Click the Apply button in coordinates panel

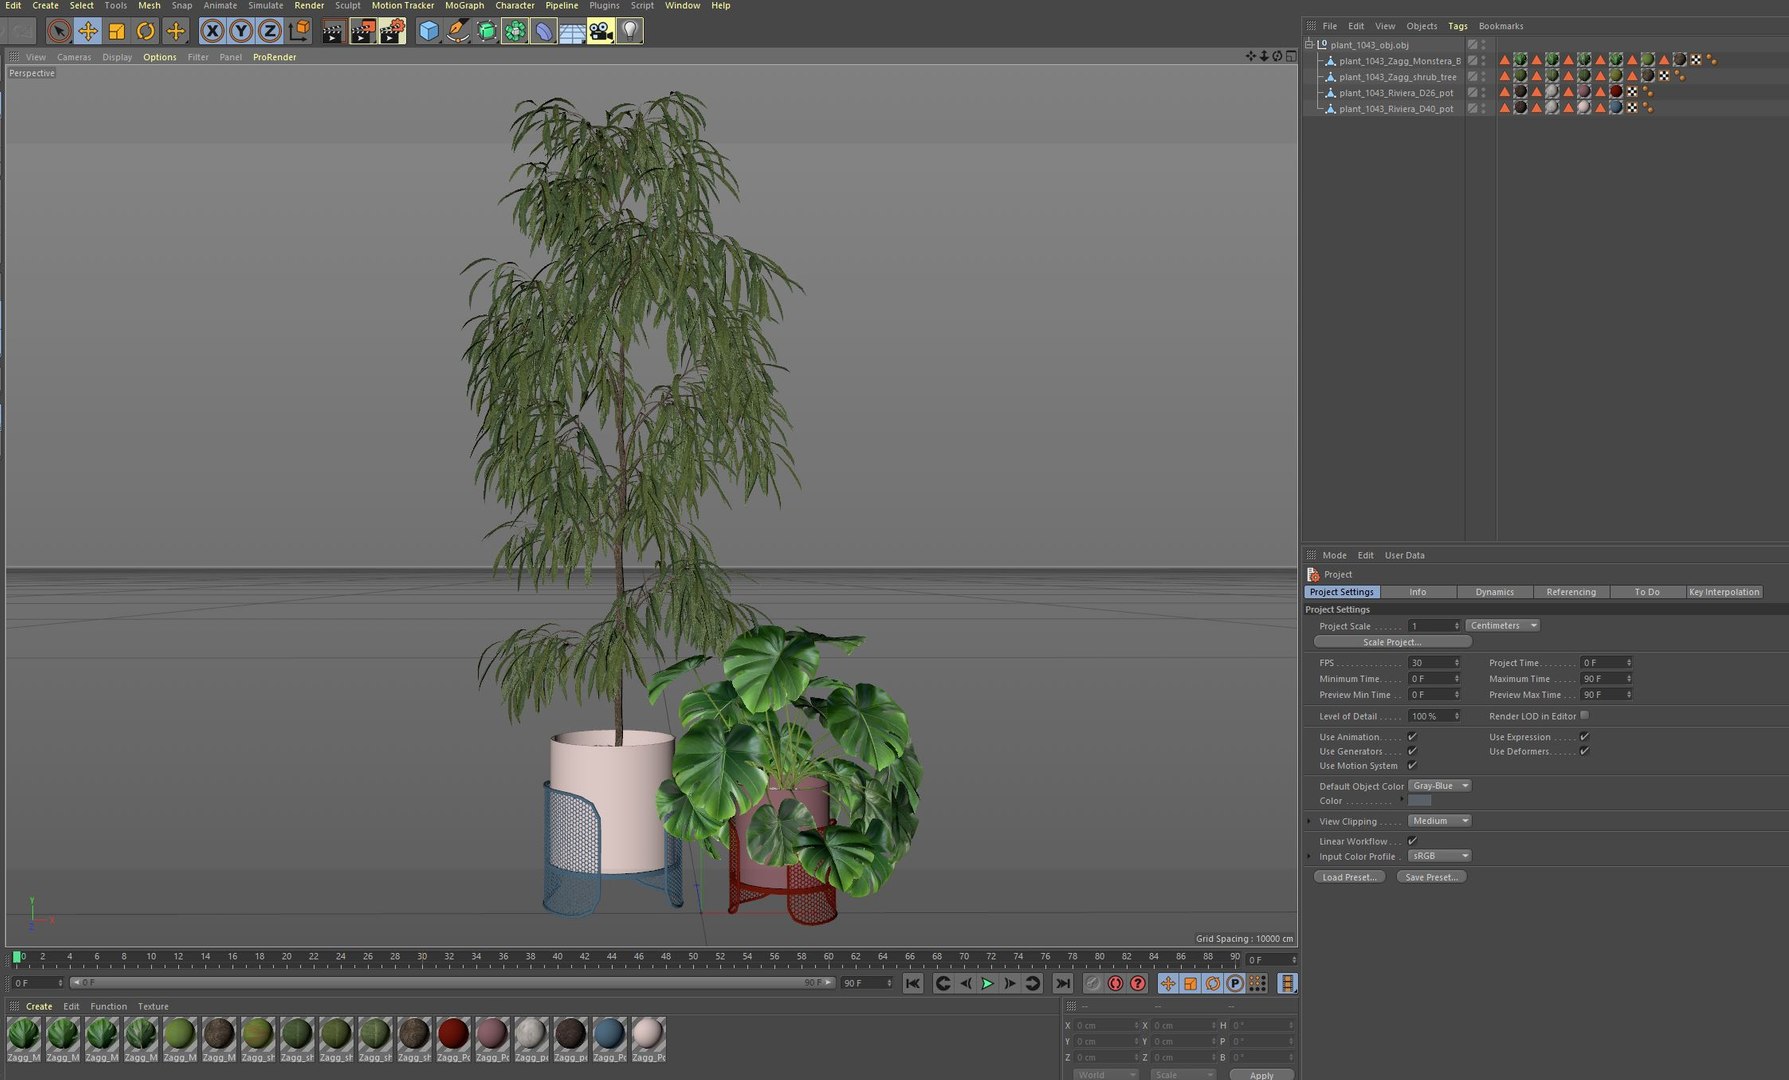[x=1262, y=1075]
